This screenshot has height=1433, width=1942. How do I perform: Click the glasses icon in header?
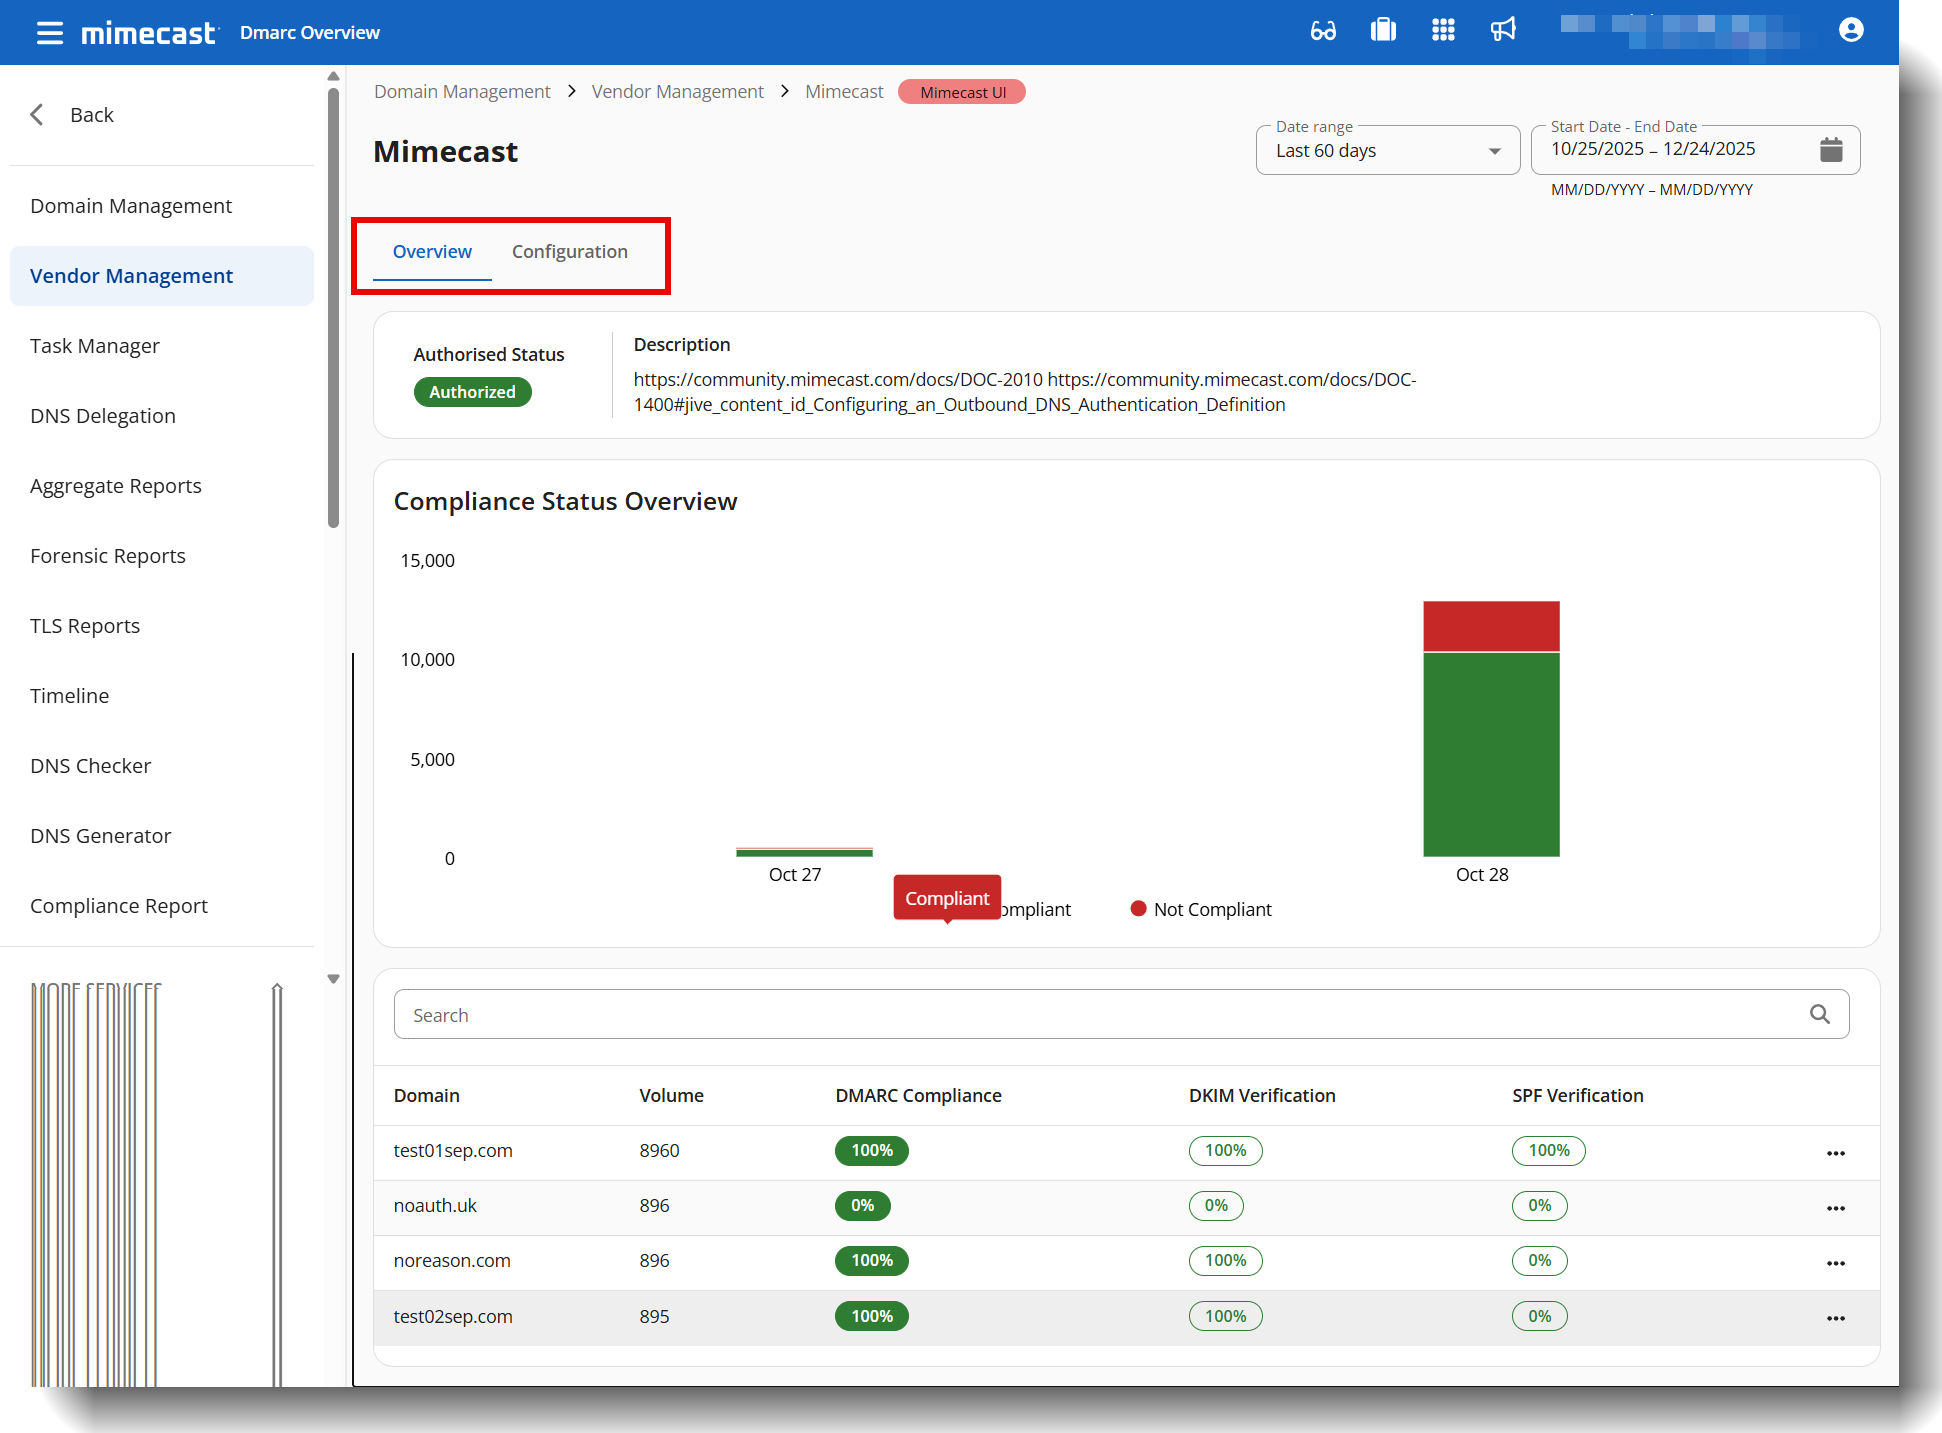coord(1323,31)
